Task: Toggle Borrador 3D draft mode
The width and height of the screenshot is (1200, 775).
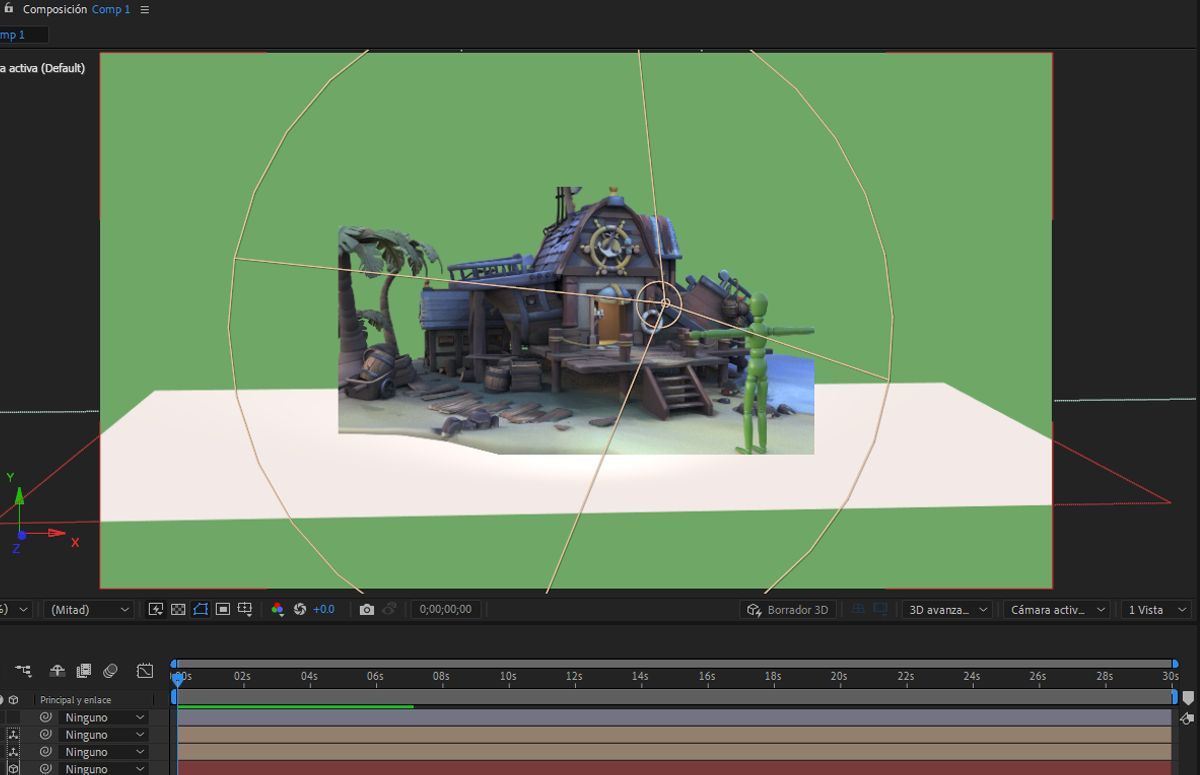Action: 789,609
